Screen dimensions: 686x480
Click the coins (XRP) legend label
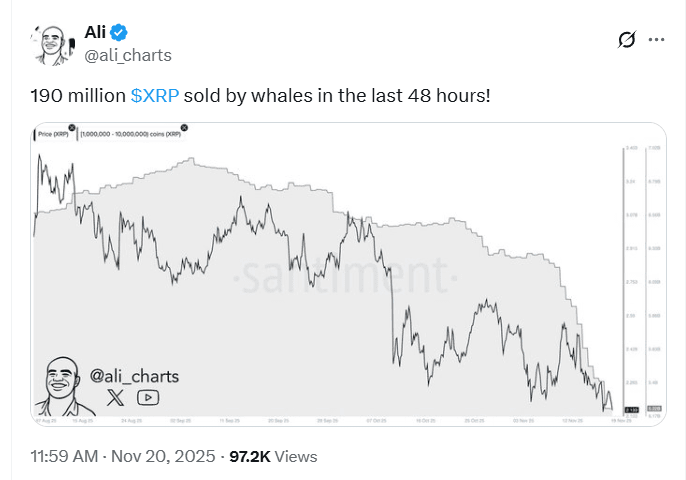coord(132,133)
